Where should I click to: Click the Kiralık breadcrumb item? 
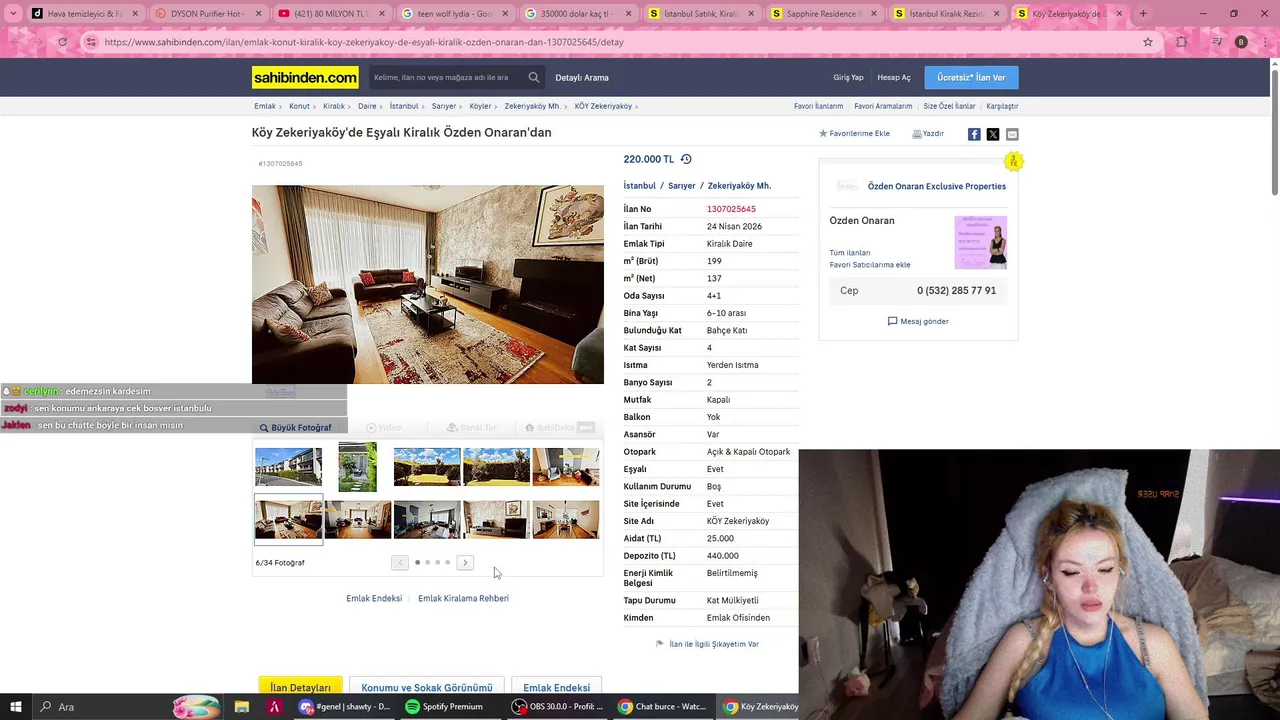pyautogui.click(x=334, y=106)
